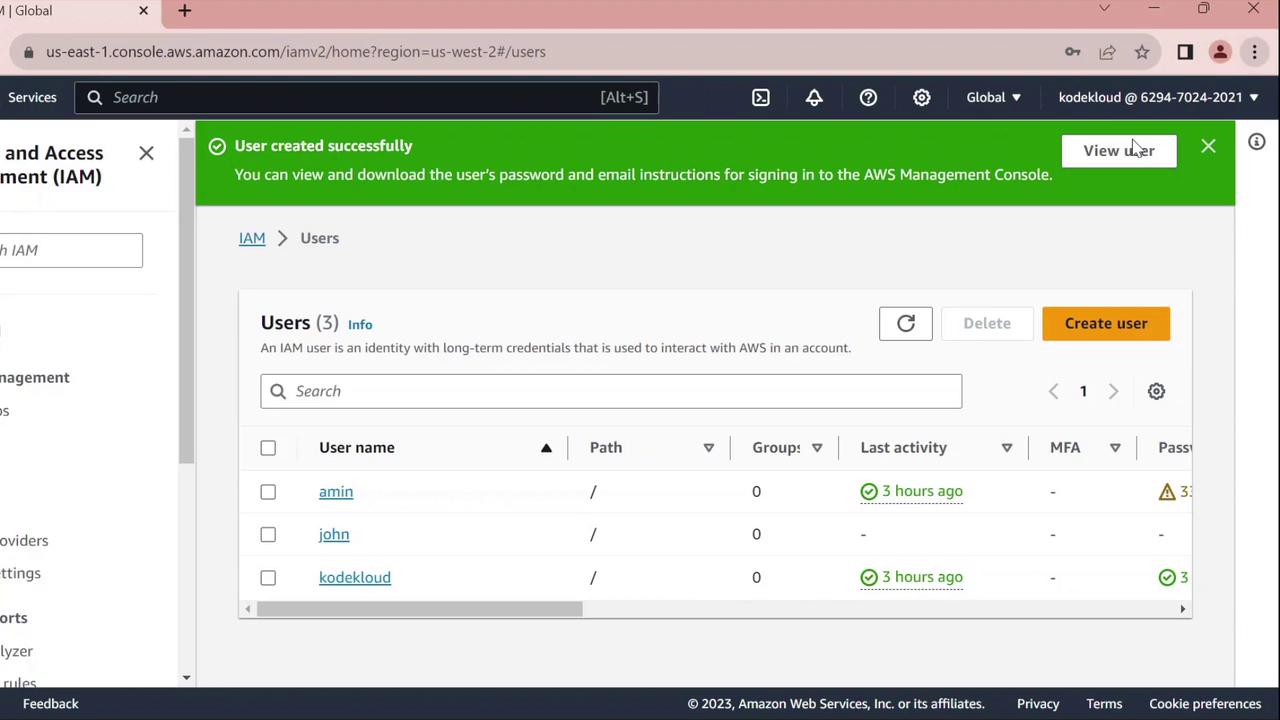1280x720 pixels.
Task: Select all users checkbox in header
Action: 268,448
